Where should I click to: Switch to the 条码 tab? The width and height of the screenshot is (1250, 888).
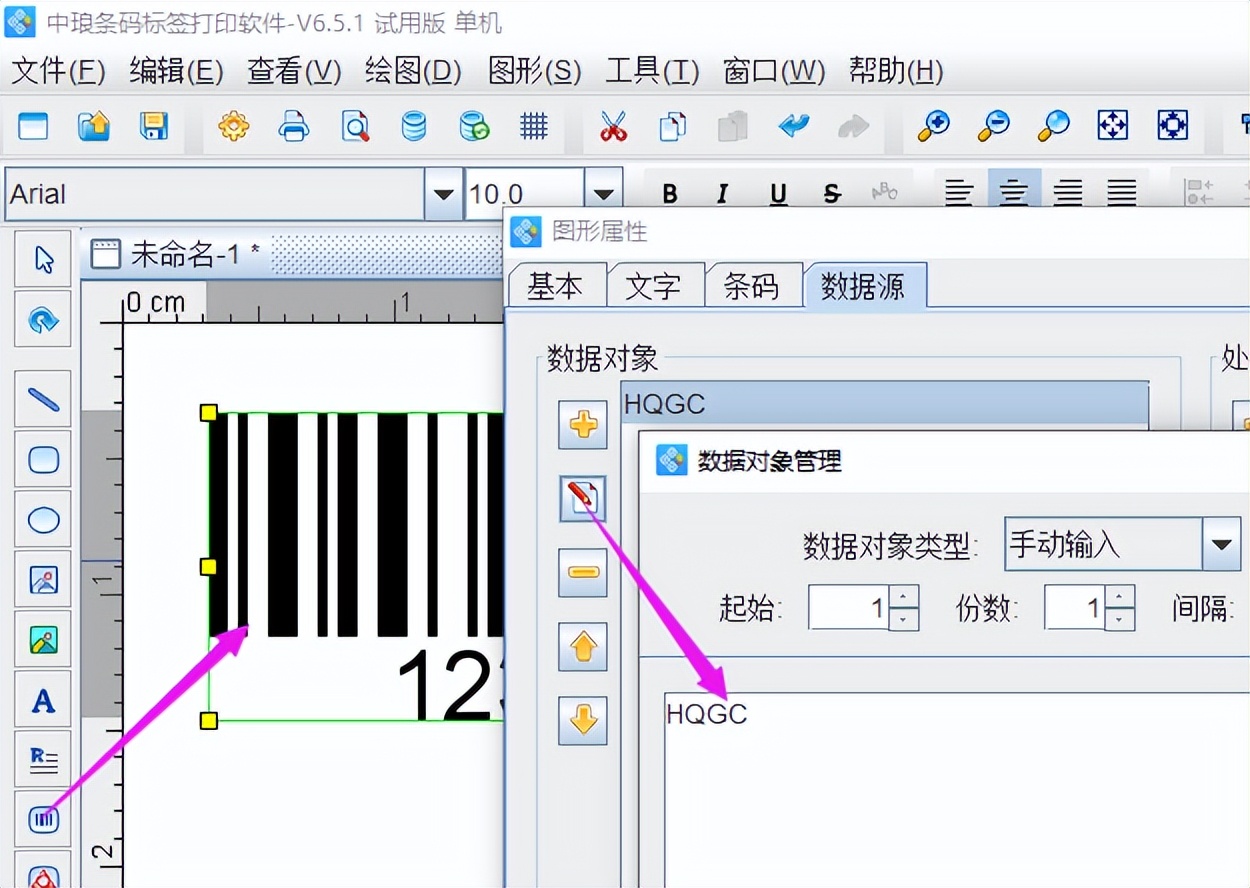pyautogui.click(x=751, y=287)
